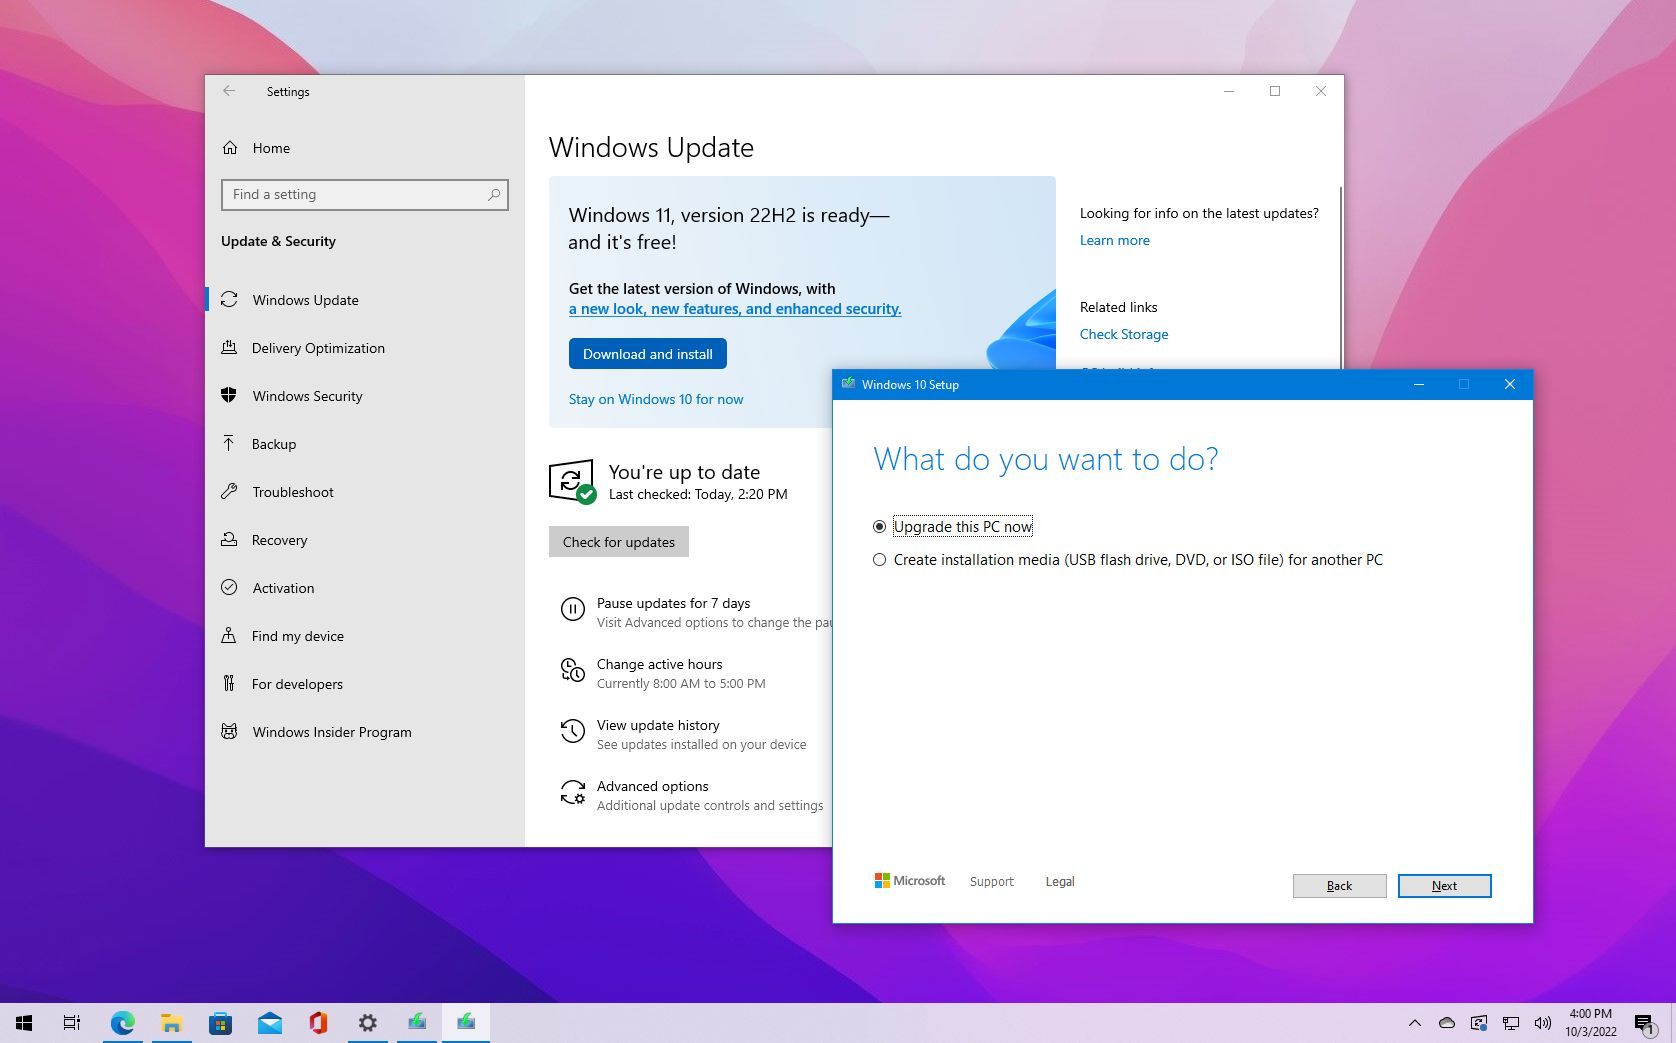Click Stay on Windows 10 for now
Viewport: 1676px width, 1043px height.
(656, 399)
